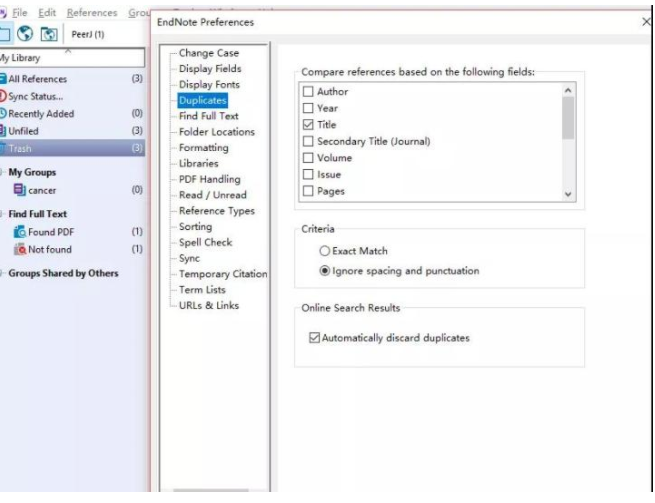Click the cancer group icon

20,190
